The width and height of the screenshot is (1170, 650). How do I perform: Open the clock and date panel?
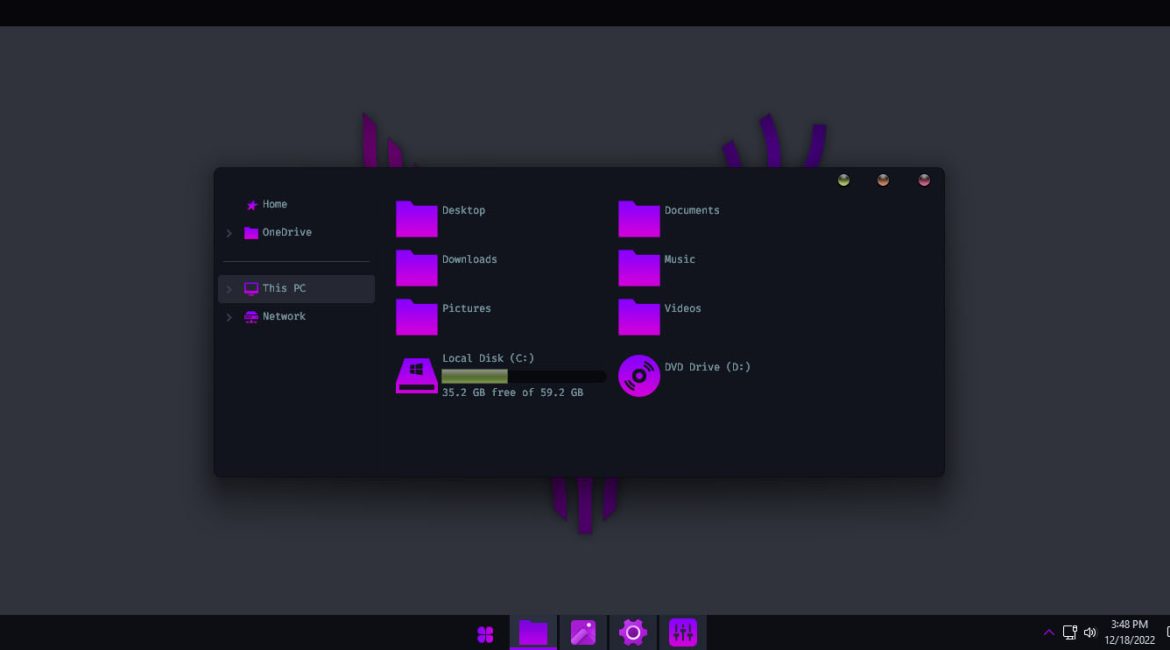click(x=1129, y=632)
